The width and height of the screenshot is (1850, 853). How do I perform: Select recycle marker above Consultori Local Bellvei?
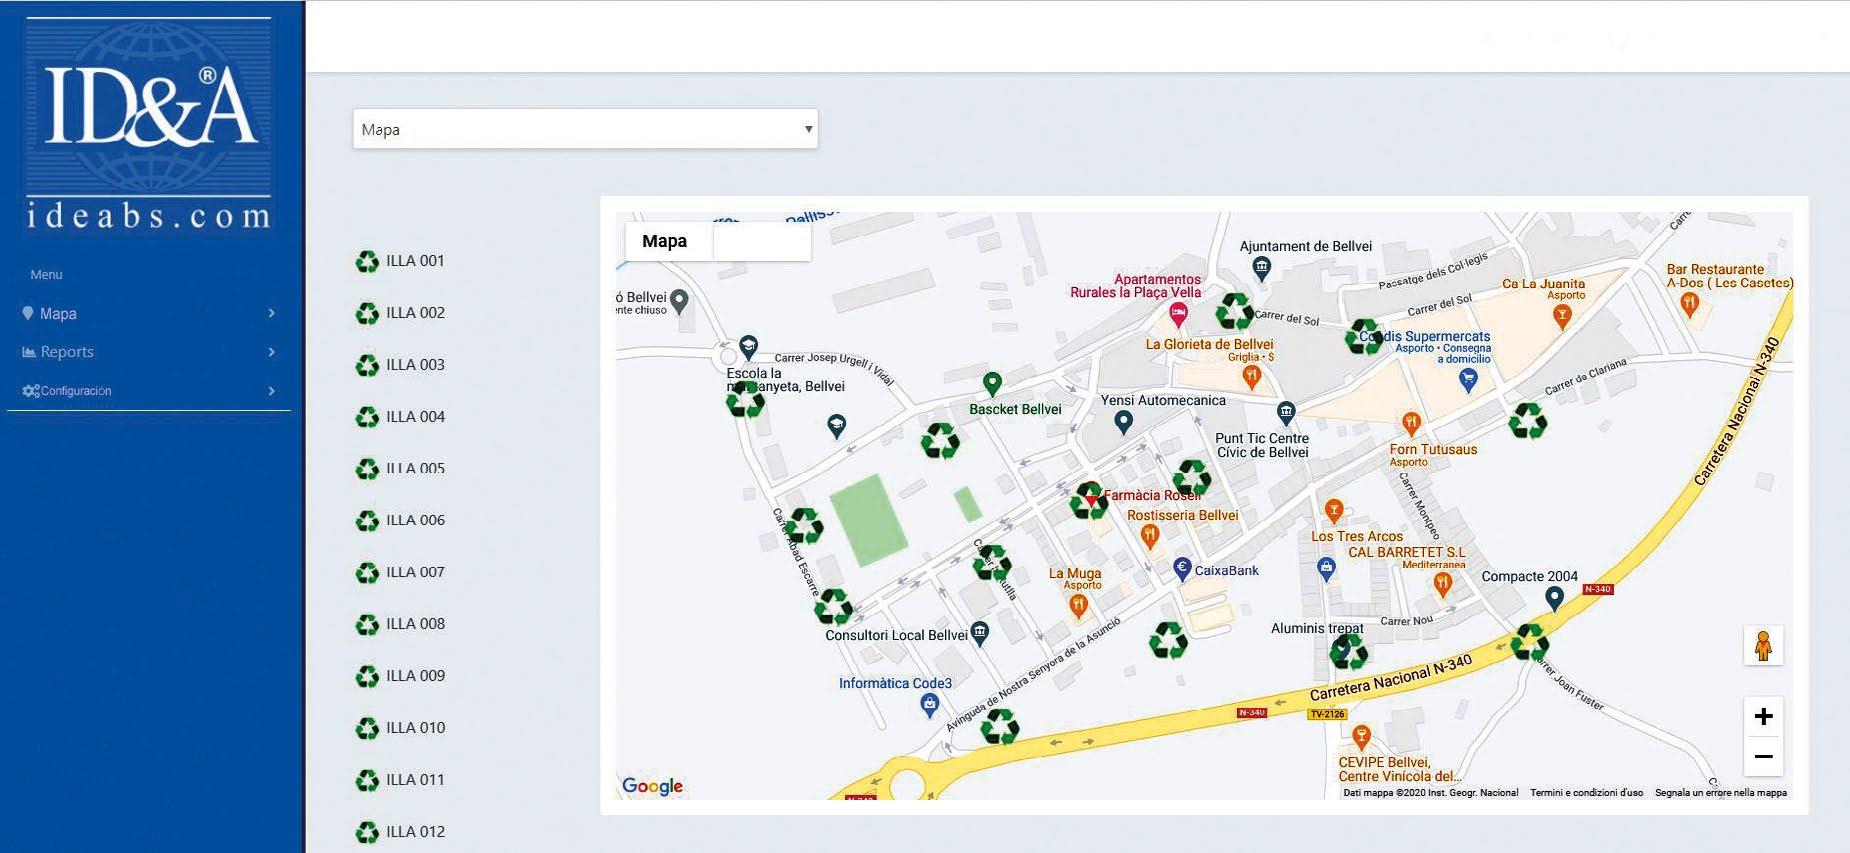coord(834,606)
